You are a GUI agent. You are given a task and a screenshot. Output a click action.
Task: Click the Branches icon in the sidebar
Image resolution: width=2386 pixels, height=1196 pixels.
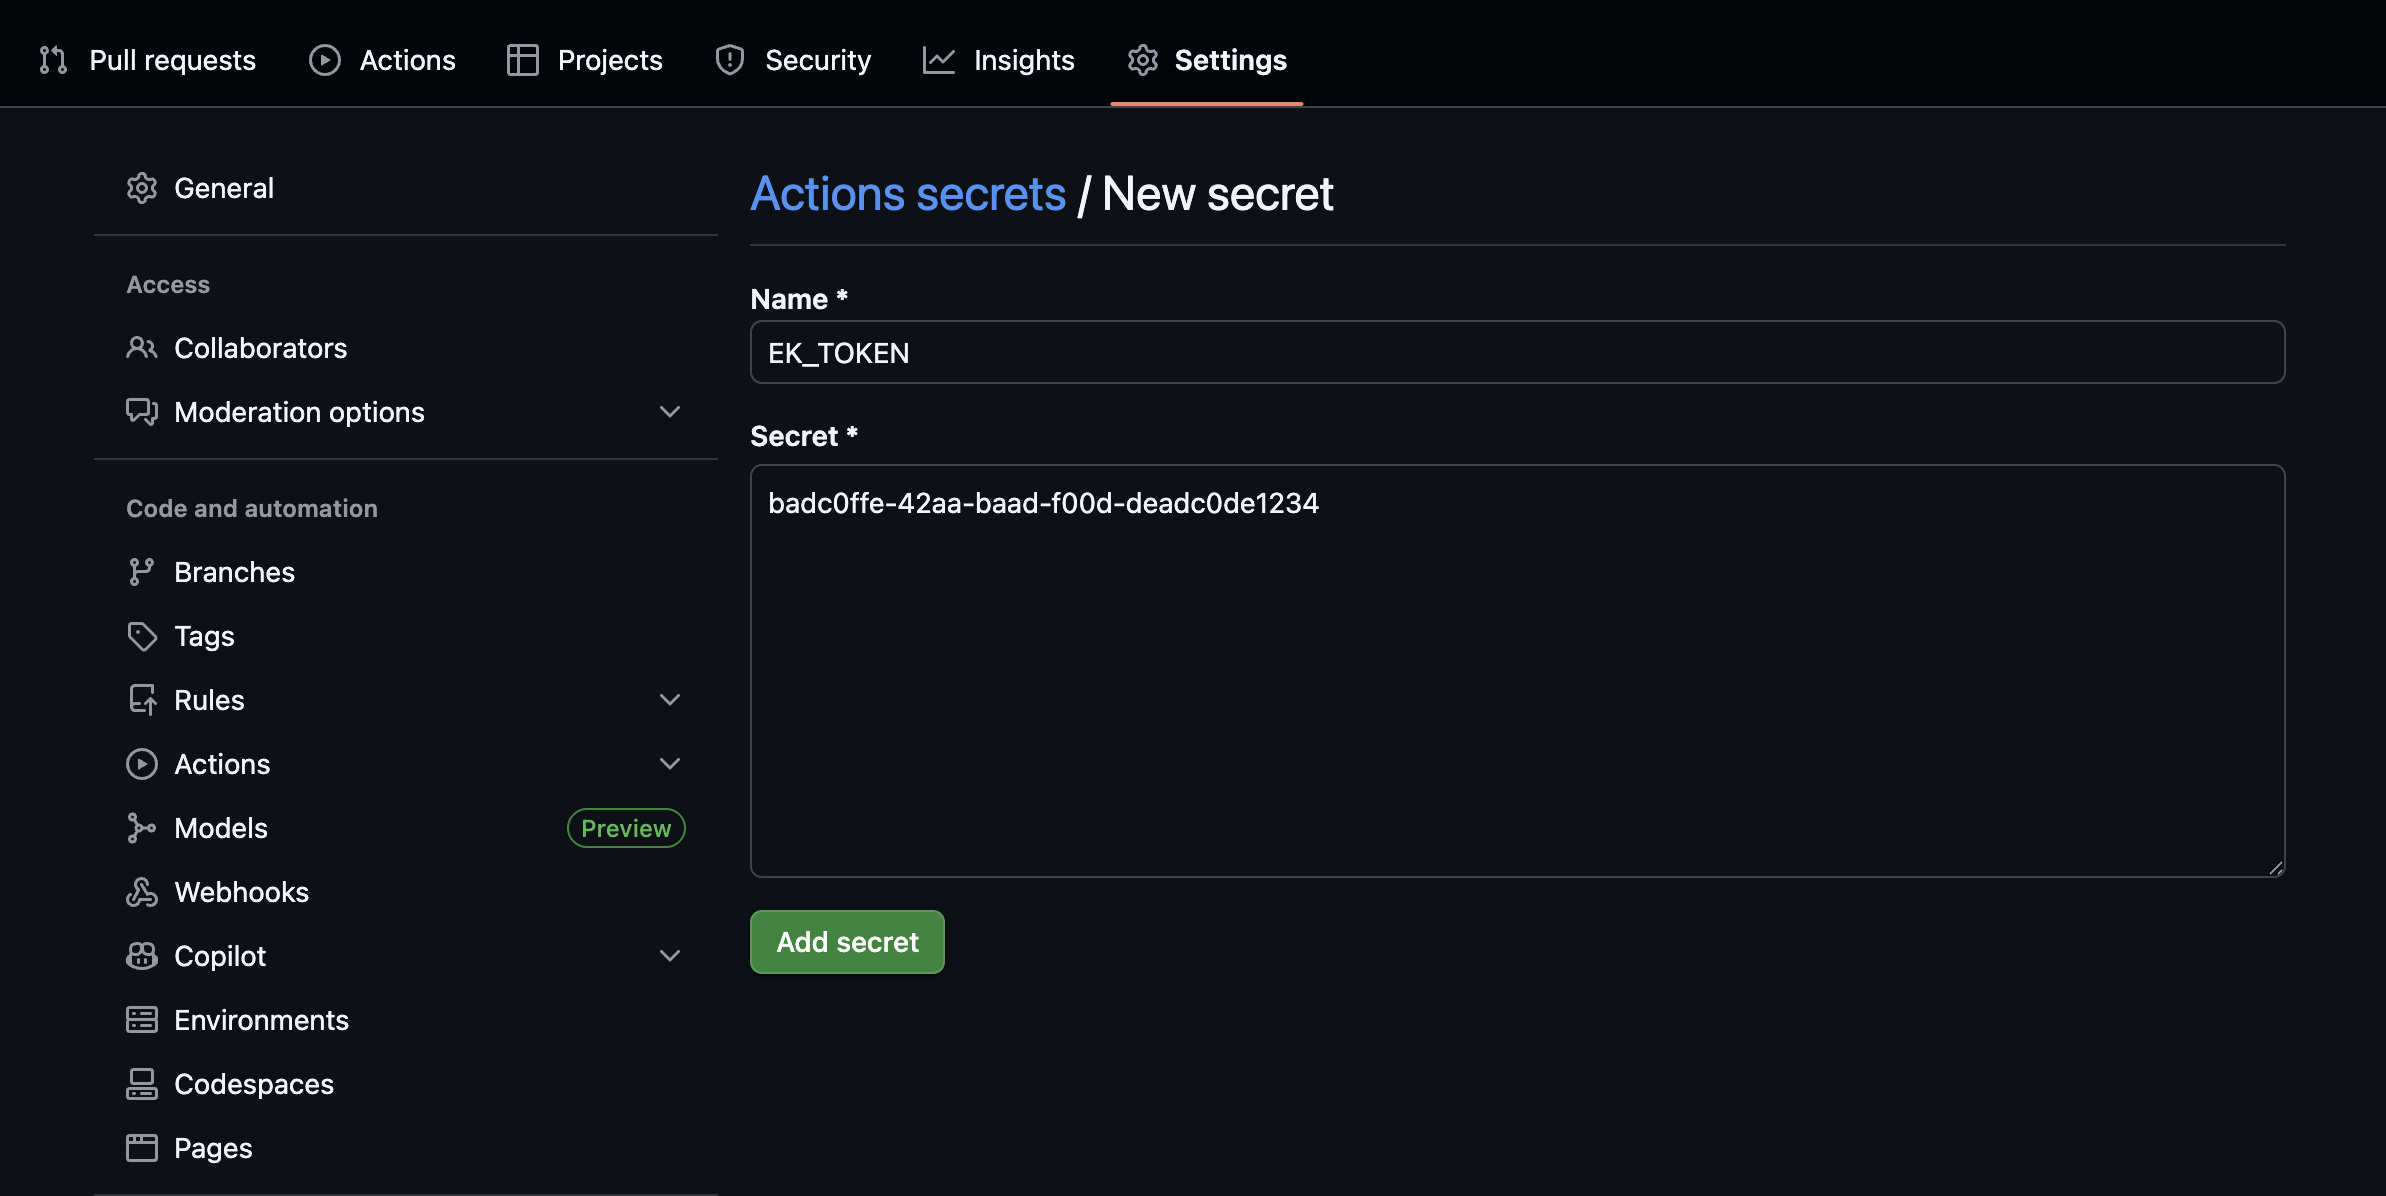click(x=143, y=571)
